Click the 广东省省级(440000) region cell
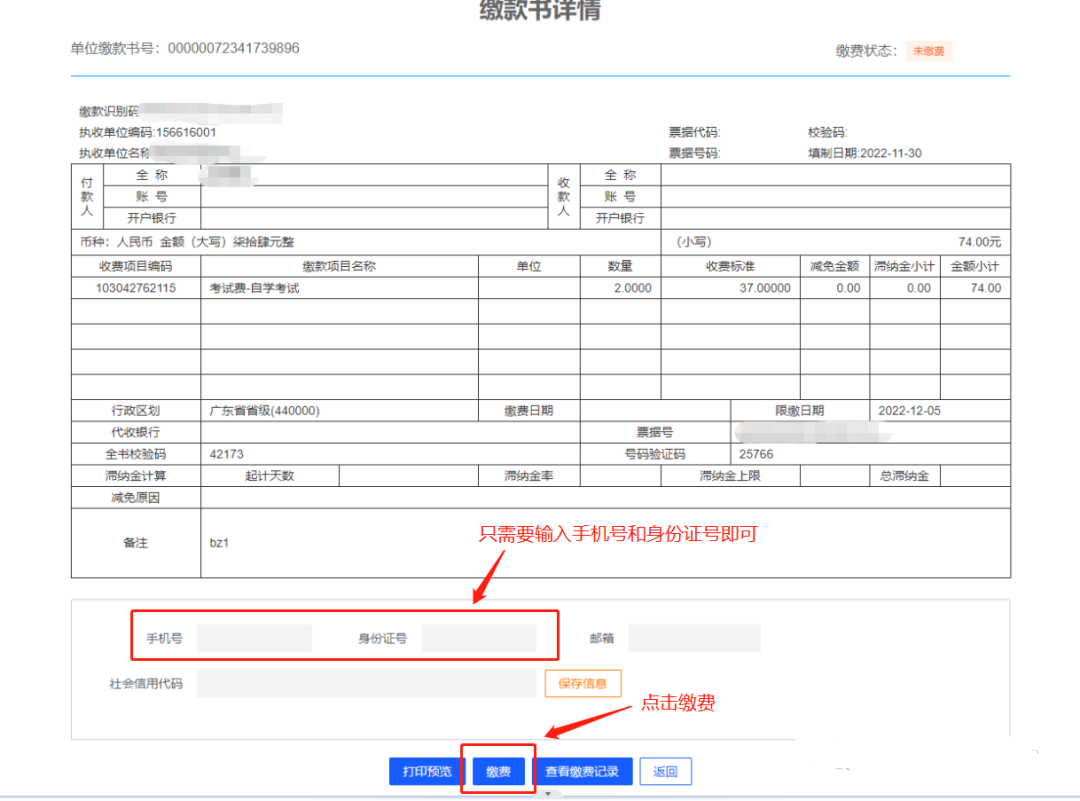Image resolution: width=1080 pixels, height=801 pixels. pos(264,410)
